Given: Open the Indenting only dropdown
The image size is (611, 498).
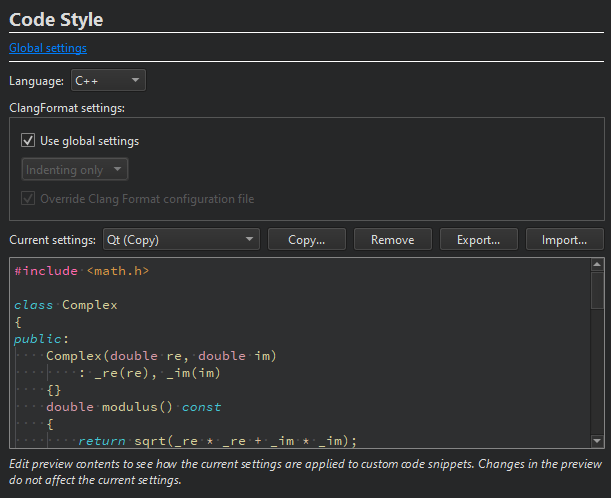Looking at the screenshot, I should point(74,170).
